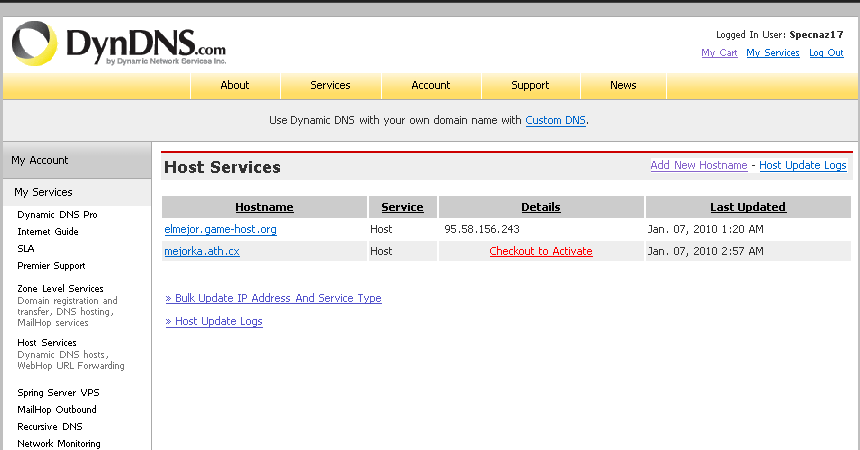Screen dimensions: 860x450
Task: Open the elmejor.game-host.org hostname
Action: pyautogui.click(x=220, y=229)
